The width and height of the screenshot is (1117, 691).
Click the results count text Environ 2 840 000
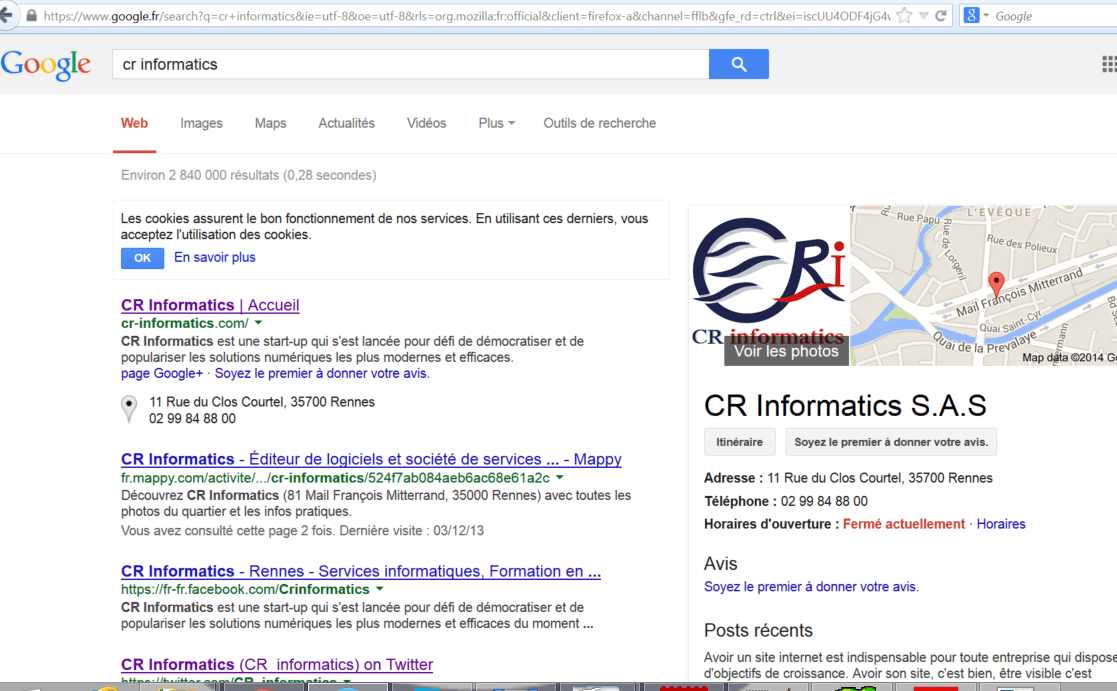click(x=249, y=175)
